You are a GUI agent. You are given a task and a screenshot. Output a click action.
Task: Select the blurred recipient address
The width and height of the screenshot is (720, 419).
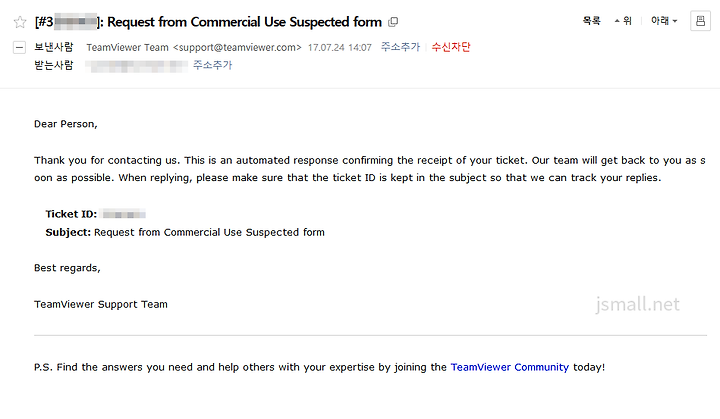tap(137, 66)
